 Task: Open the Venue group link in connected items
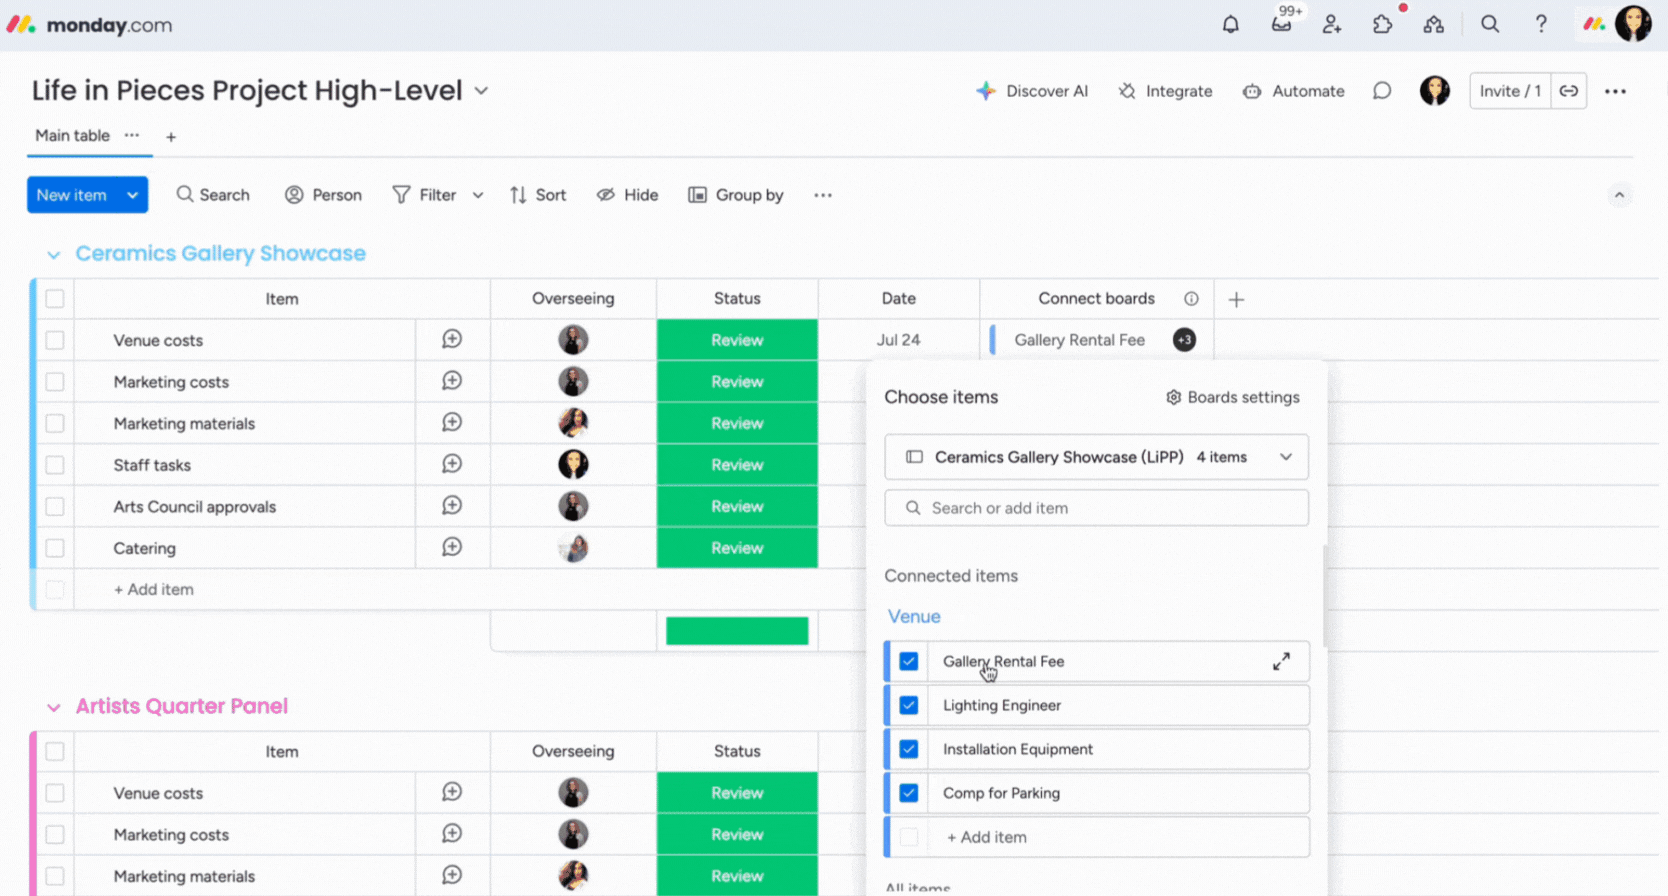click(914, 617)
